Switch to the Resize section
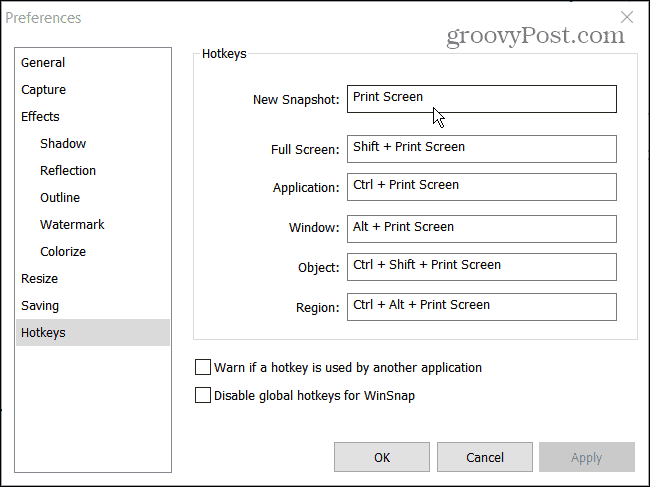This screenshot has height=487, width=650. 40,278
